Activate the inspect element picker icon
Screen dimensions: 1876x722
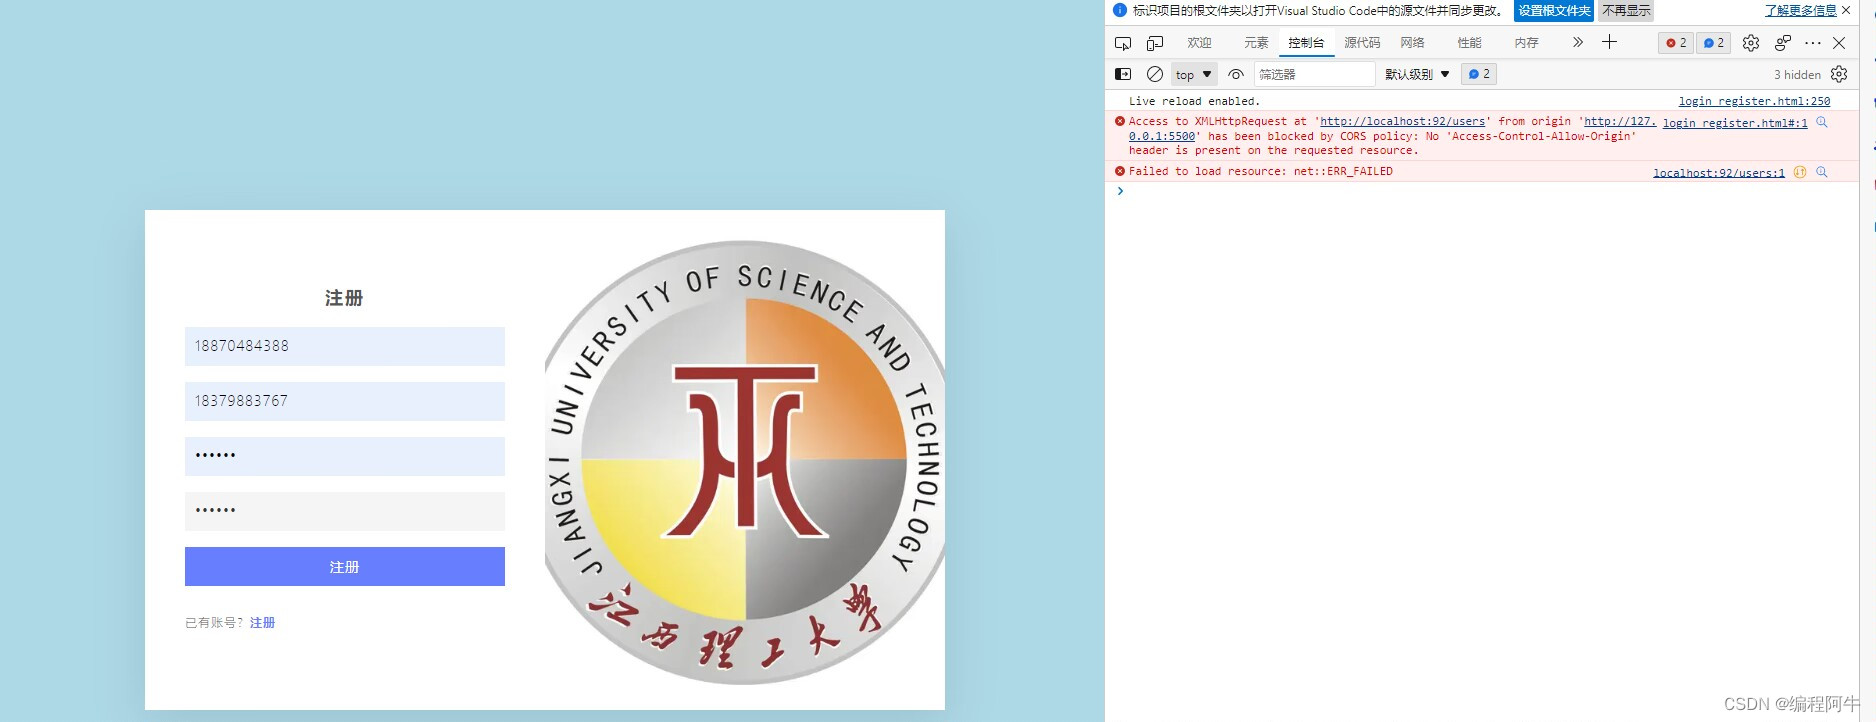pos(1123,43)
